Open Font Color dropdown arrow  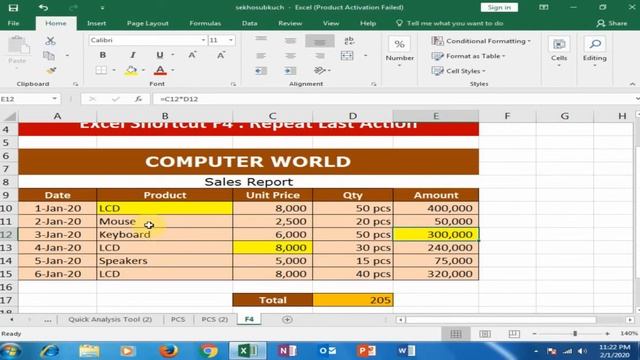173,70
